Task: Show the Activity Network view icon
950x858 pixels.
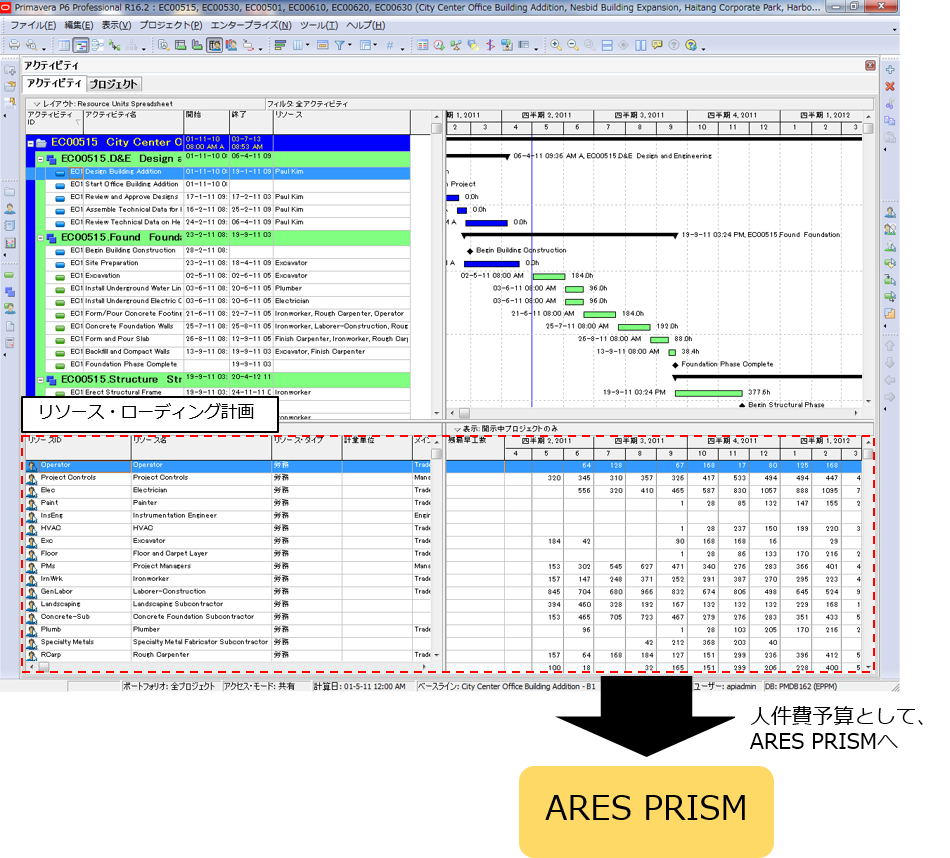Action: tap(98, 45)
